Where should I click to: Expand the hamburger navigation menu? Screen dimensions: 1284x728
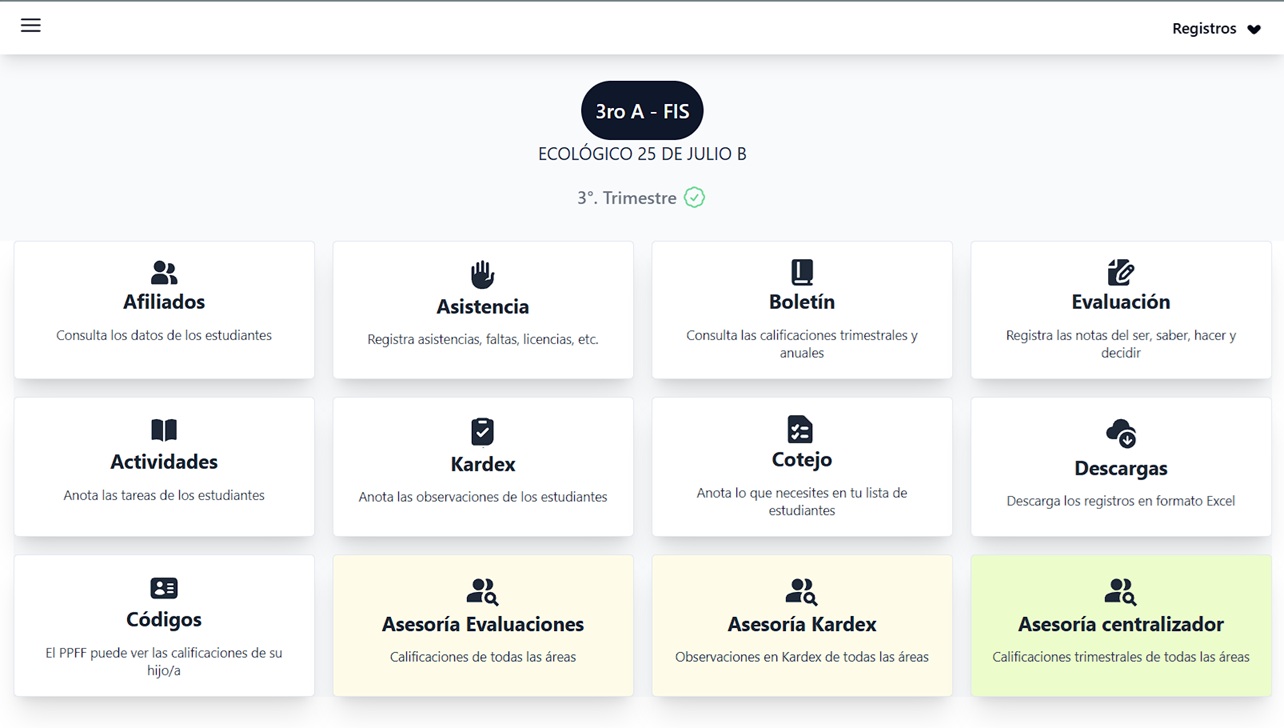coord(30,25)
